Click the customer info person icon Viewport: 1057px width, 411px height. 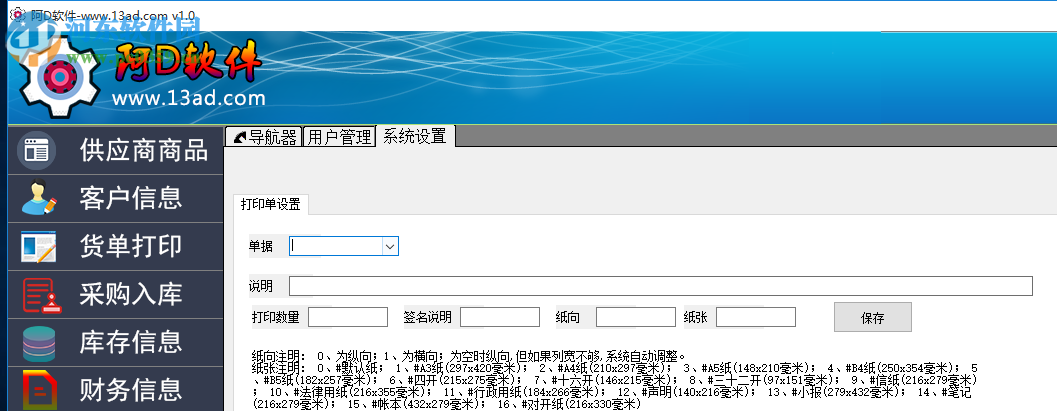[x=38, y=198]
